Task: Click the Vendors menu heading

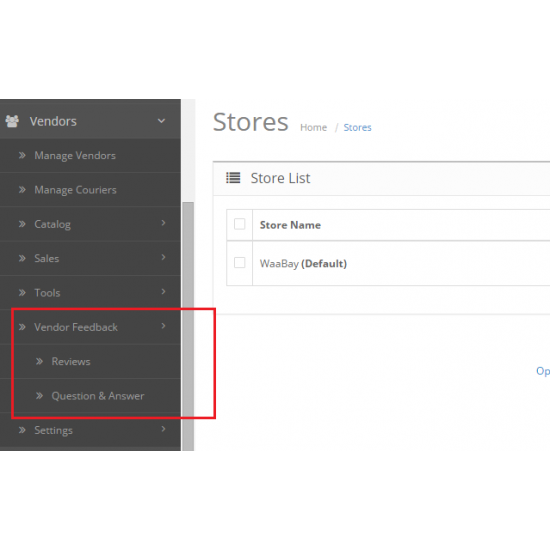Action: [53, 121]
